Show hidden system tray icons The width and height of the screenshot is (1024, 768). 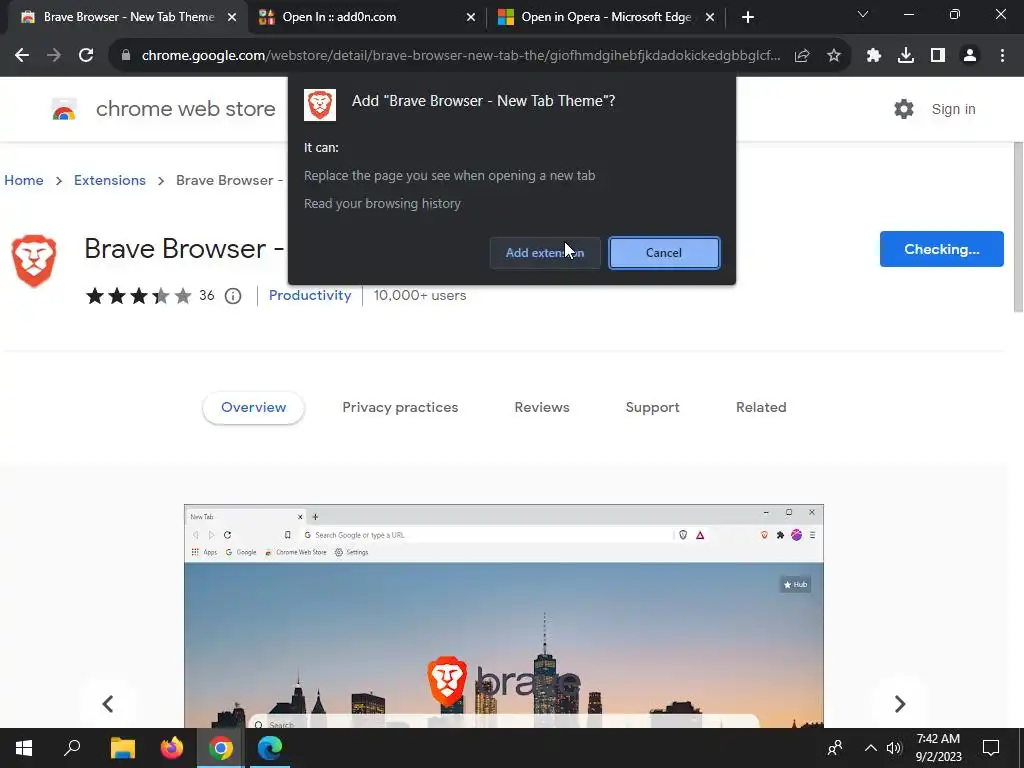point(871,748)
